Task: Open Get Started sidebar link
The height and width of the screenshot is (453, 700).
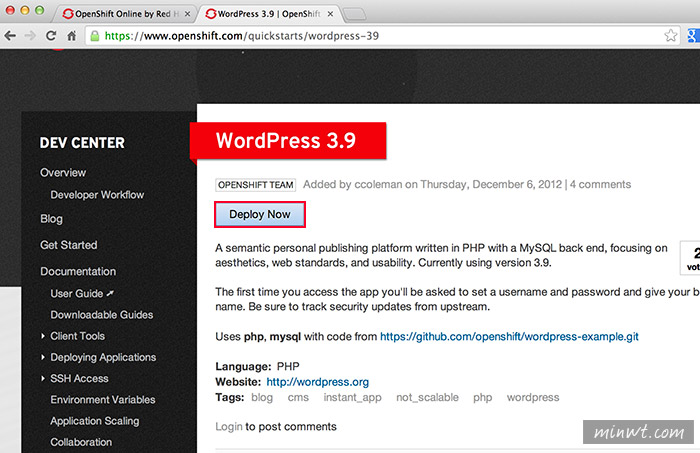Action: (x=68, y=245)
